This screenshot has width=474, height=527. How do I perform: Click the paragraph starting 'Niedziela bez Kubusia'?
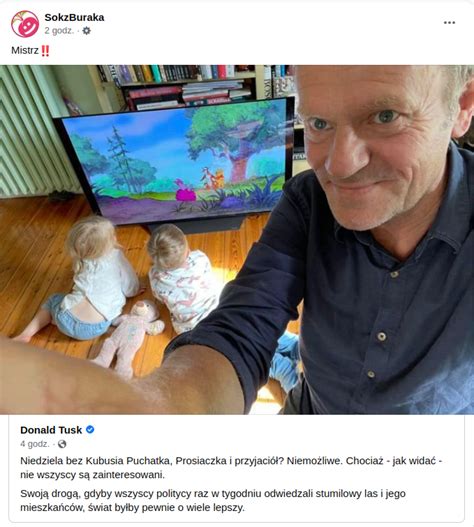point(231,468)
